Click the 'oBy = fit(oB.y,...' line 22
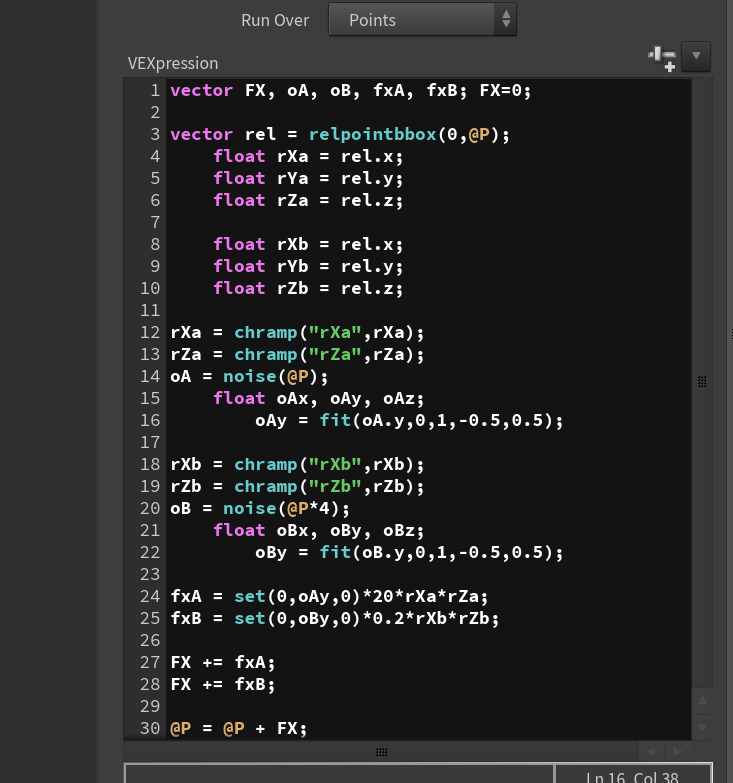Screen dimensions: 733x783 [409, 552]
